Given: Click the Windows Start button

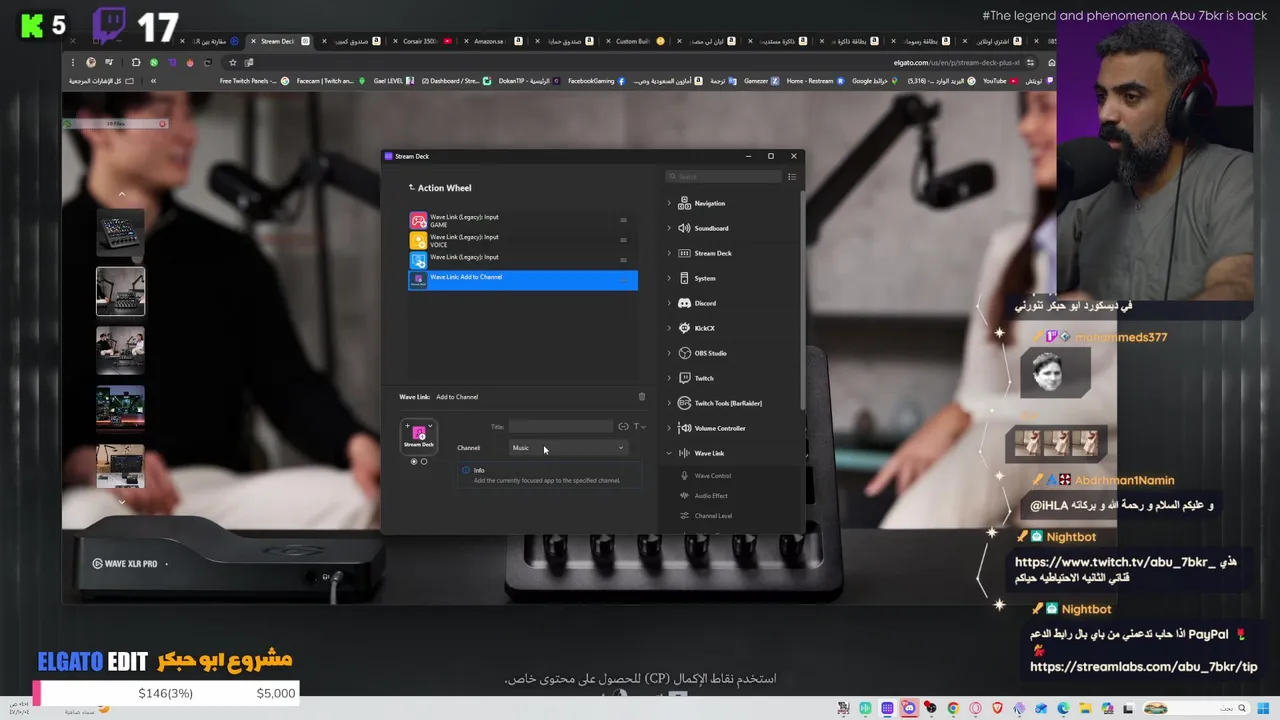Looking at the screenshot, I should click(x=1263, y=708).
